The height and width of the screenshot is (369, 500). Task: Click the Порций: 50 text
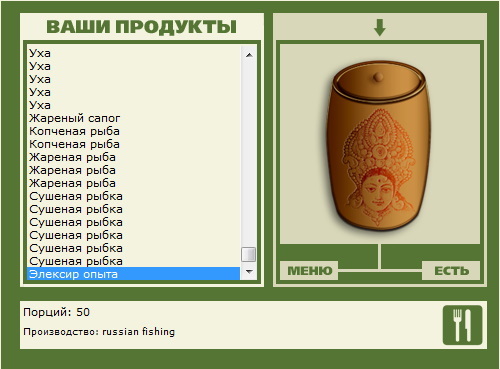coord(56,312)
